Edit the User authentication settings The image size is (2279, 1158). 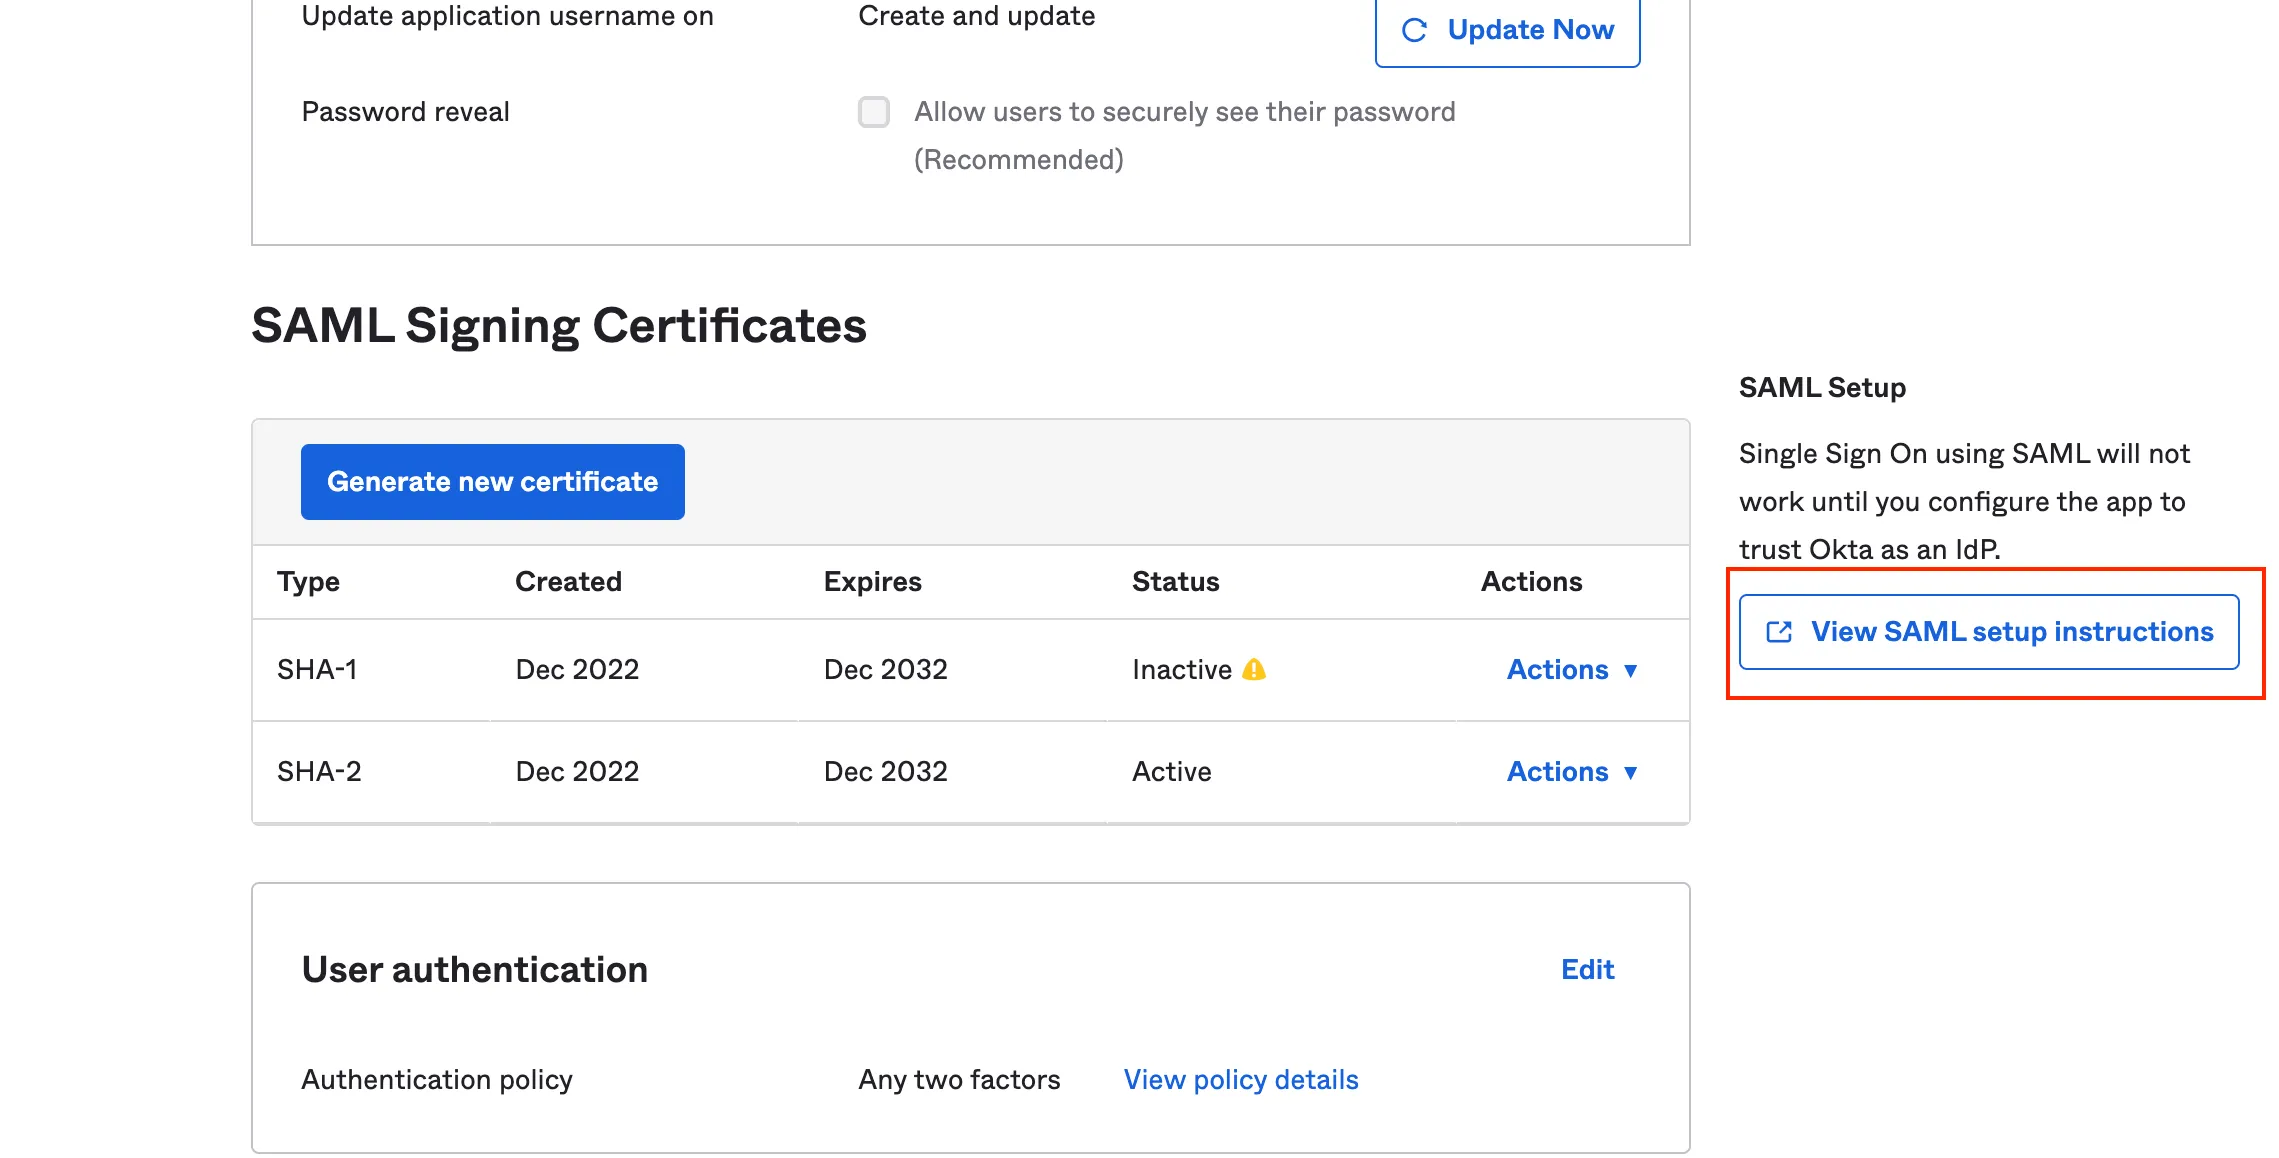coord(1587,968)
